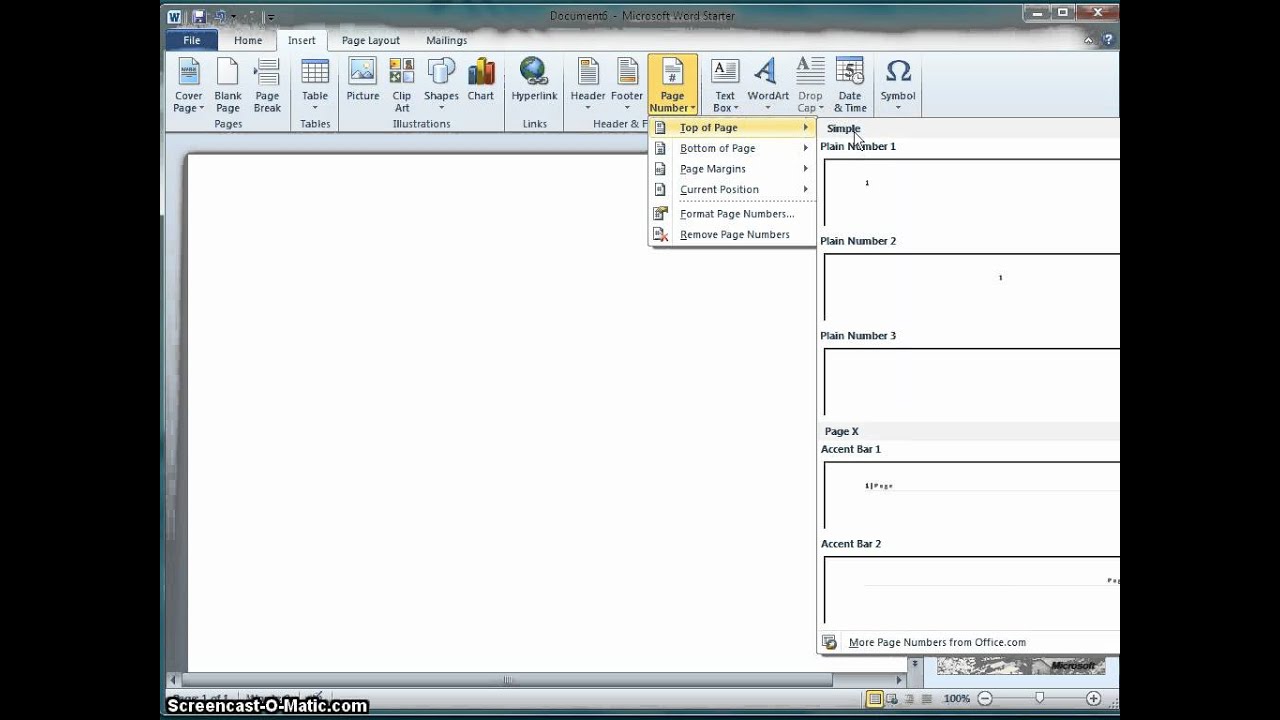The image size is (1280, 720).
Task: Open Clip Art pane
Action: tap(402, 86)
